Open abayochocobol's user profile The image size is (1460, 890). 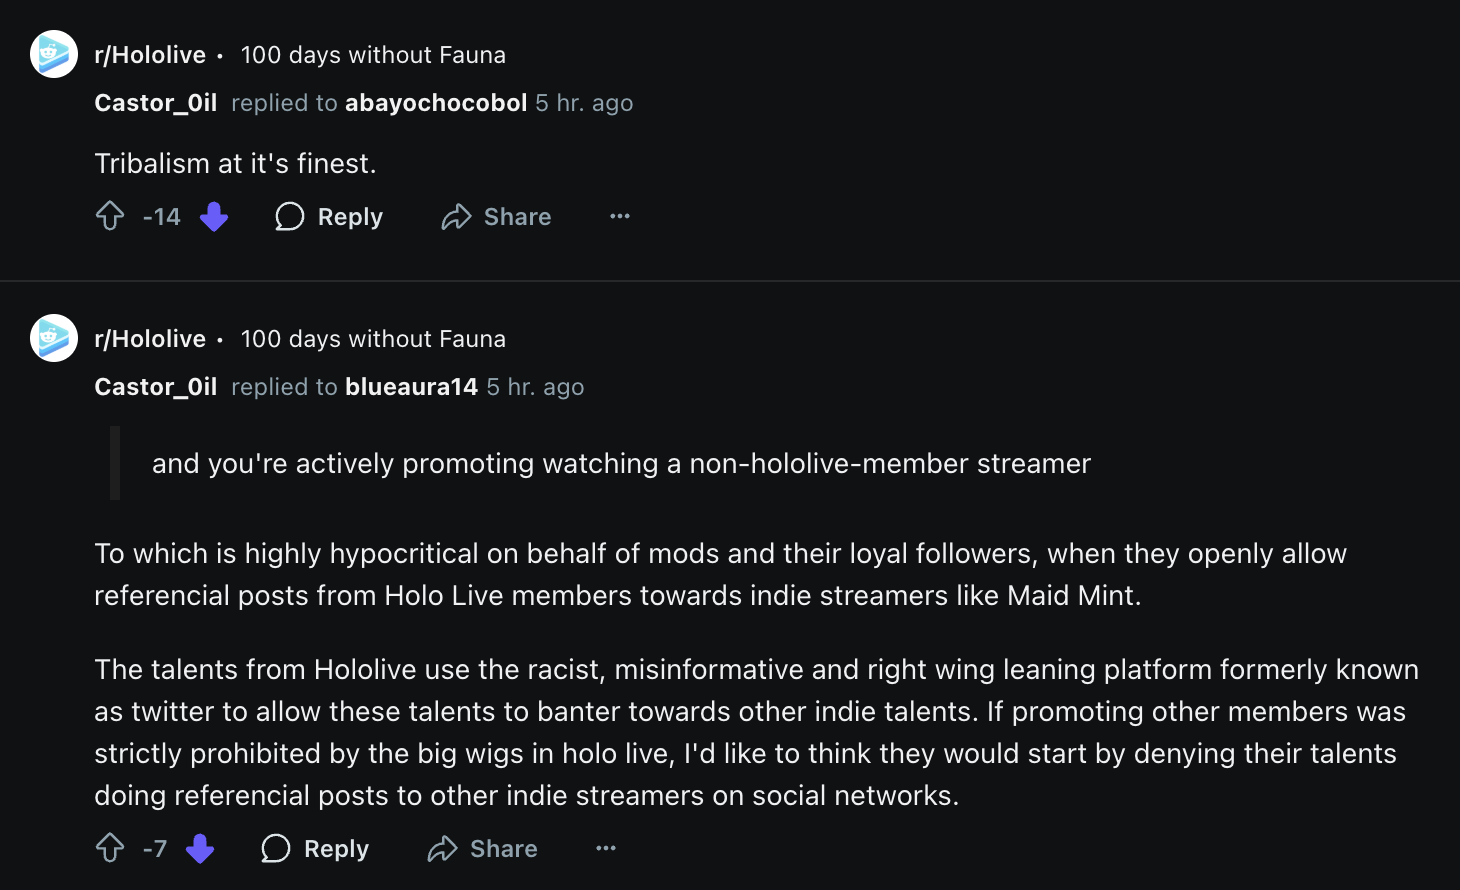click(436, 103)
